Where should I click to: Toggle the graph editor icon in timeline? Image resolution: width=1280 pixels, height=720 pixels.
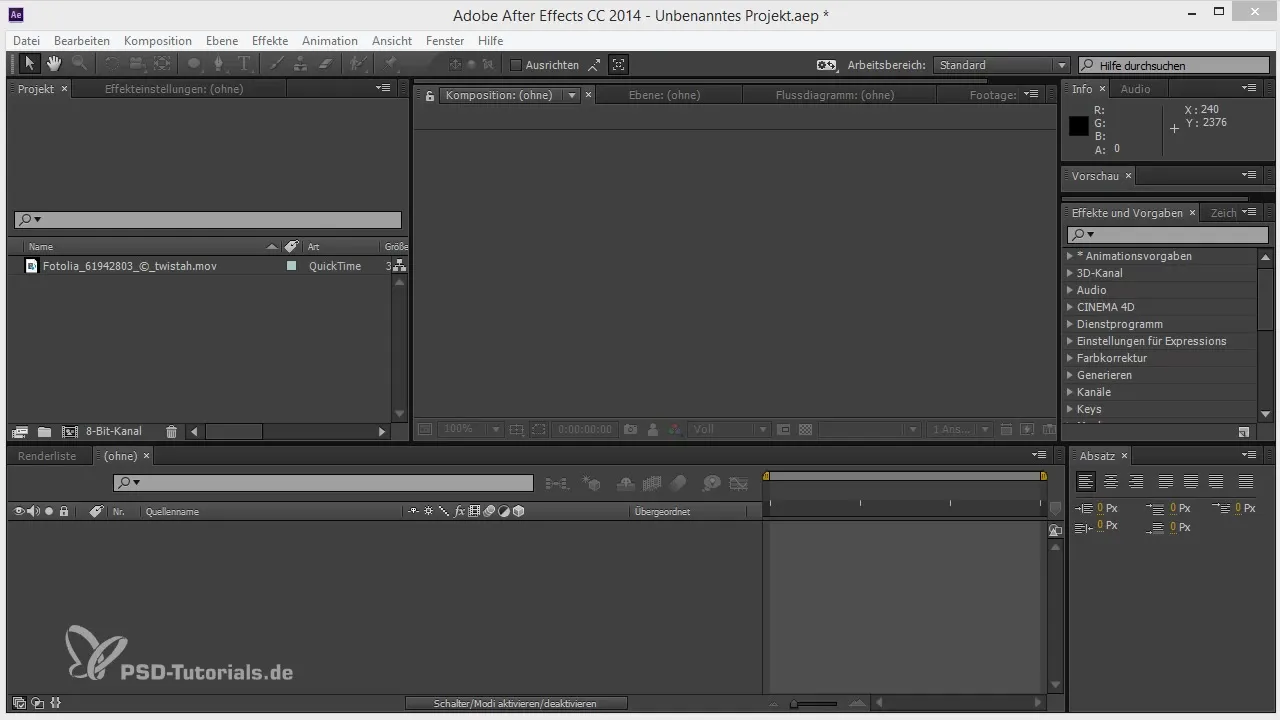[739, 483]
